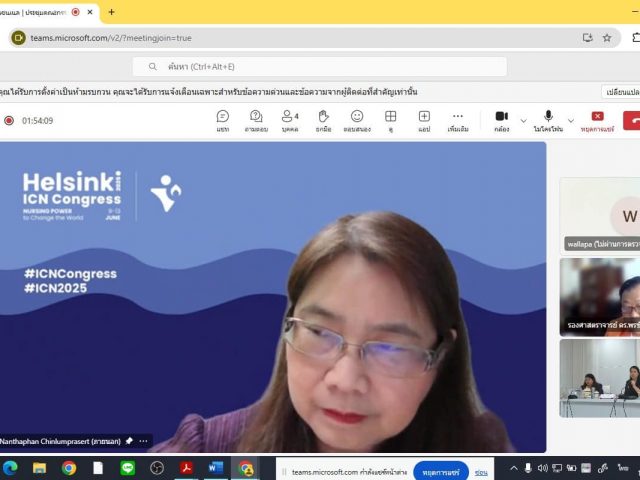Open options for Nanthaphan's video tile
The height and width of the screenshot is (480, 640).
click(143, 441)
